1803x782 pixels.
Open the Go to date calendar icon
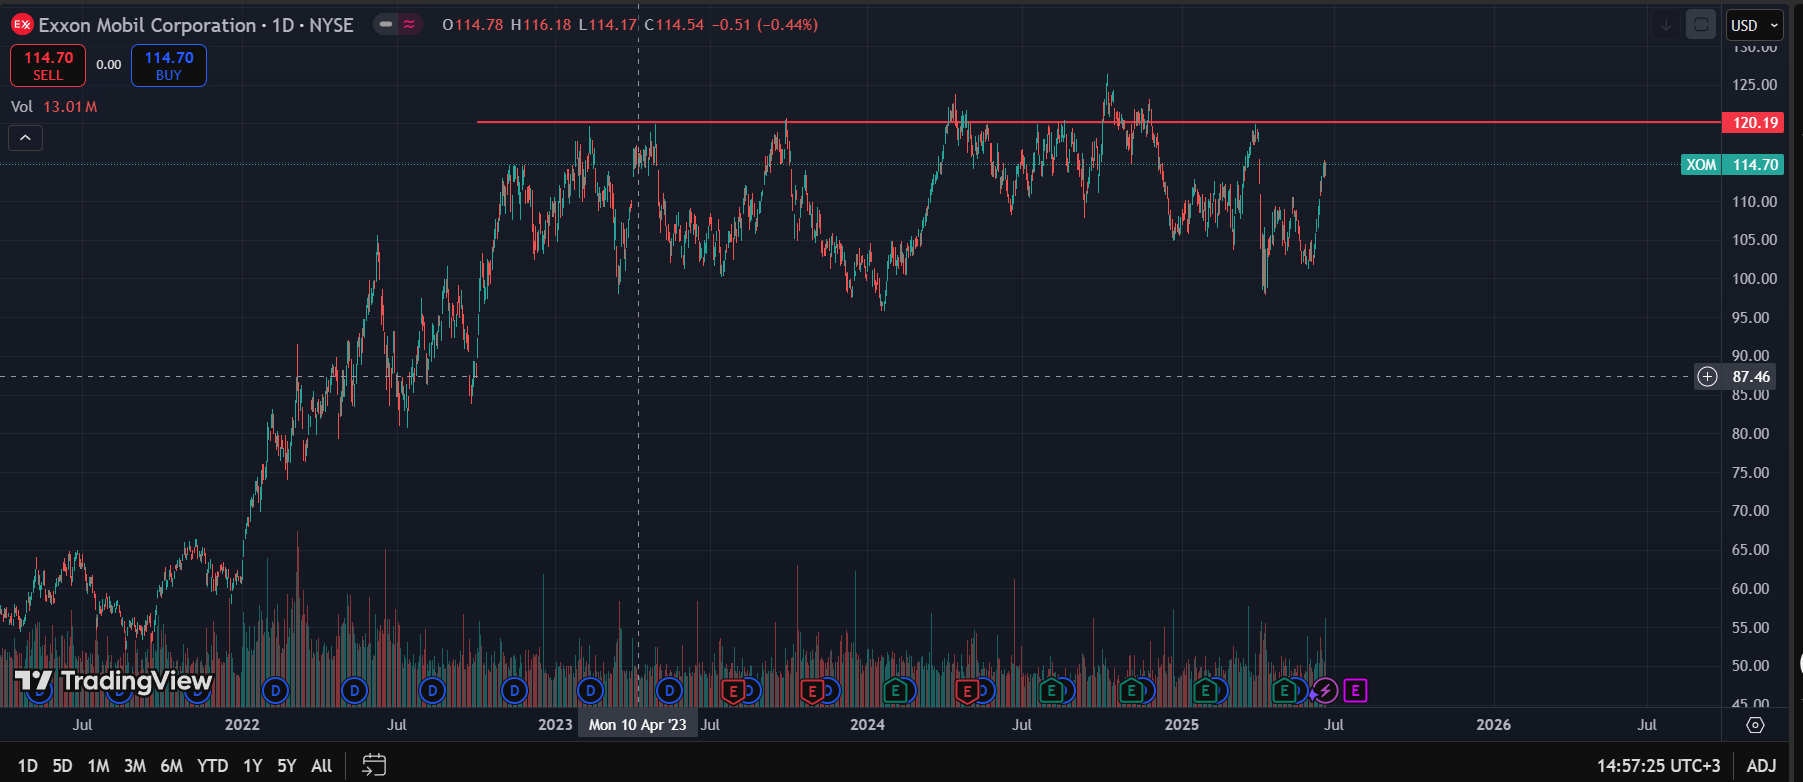click(x=374, y=765)
